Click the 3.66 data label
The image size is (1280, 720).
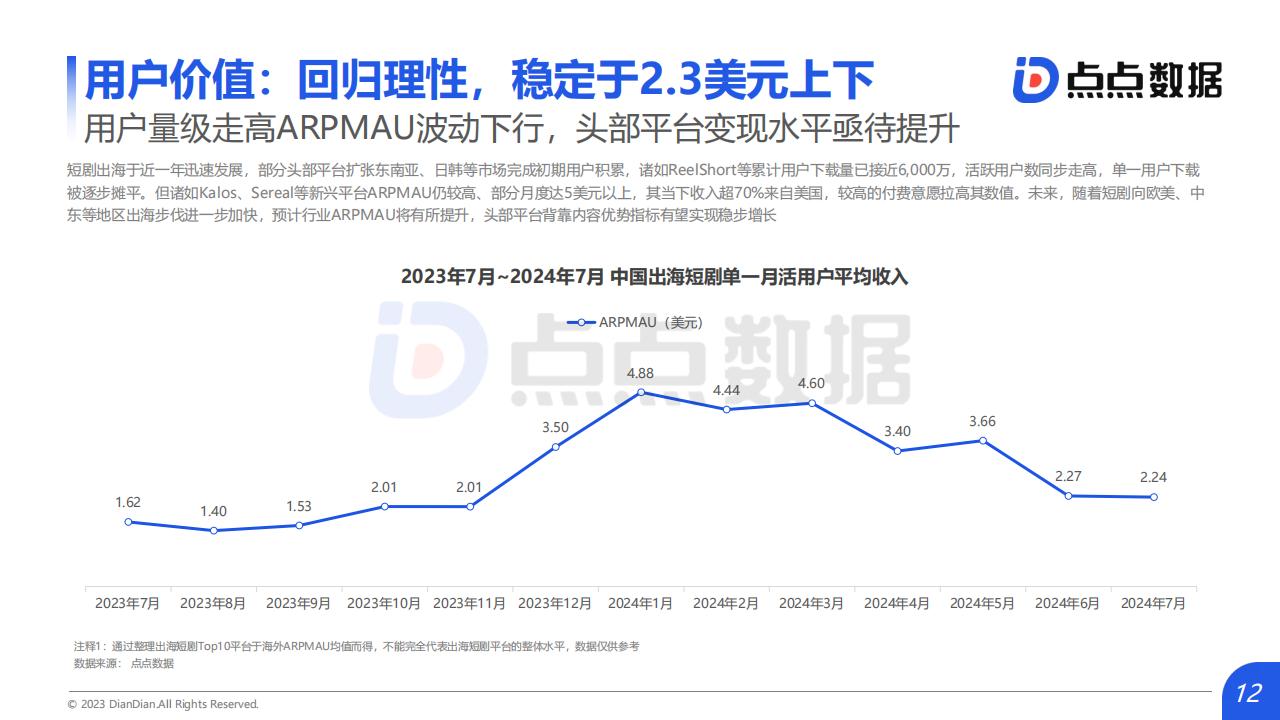coord(983,421)
